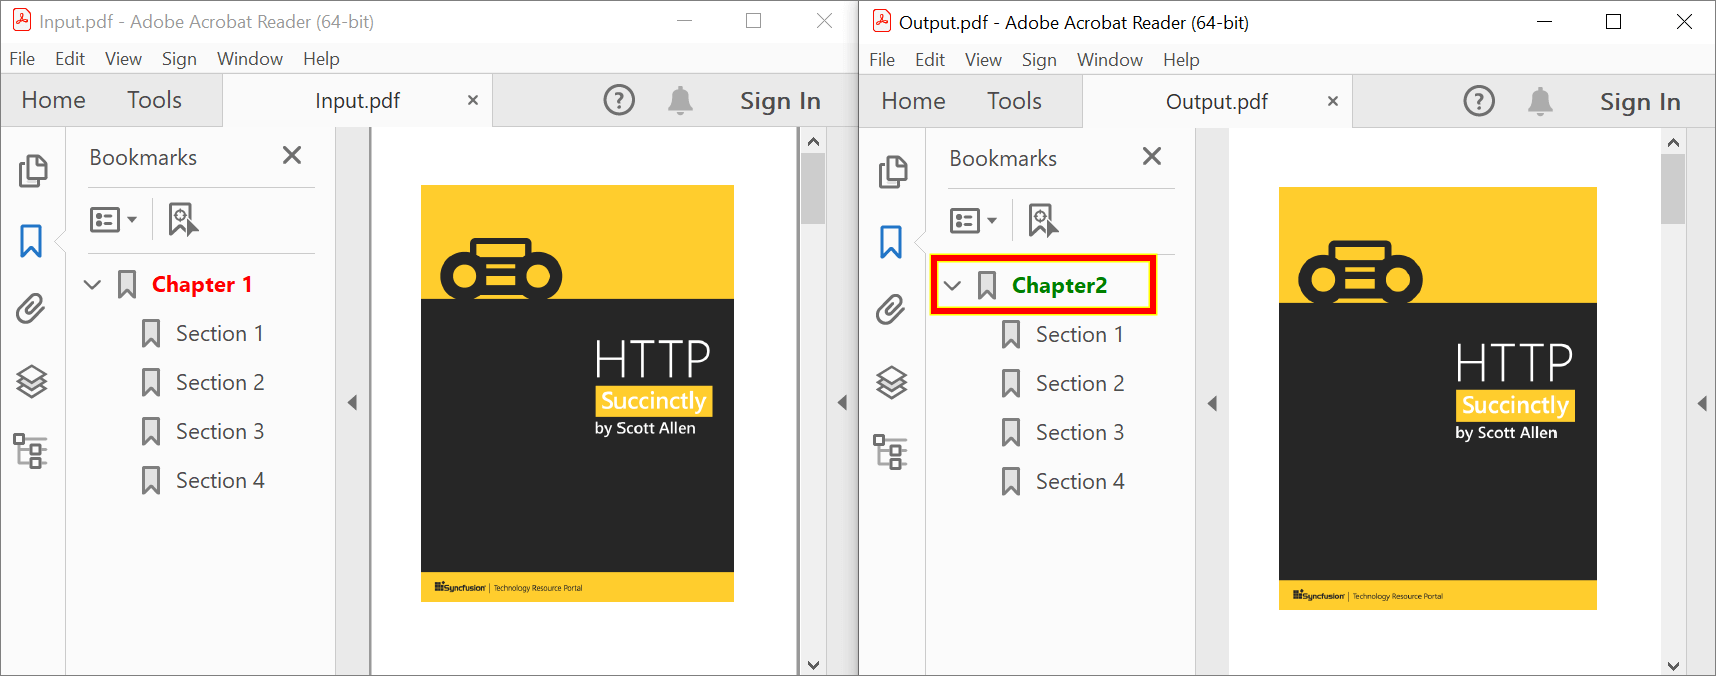The width and height of the screenshot is (1716, 676).
Task: Click Find current bookmark icon in Output.pdf window
Action: 1043,220
